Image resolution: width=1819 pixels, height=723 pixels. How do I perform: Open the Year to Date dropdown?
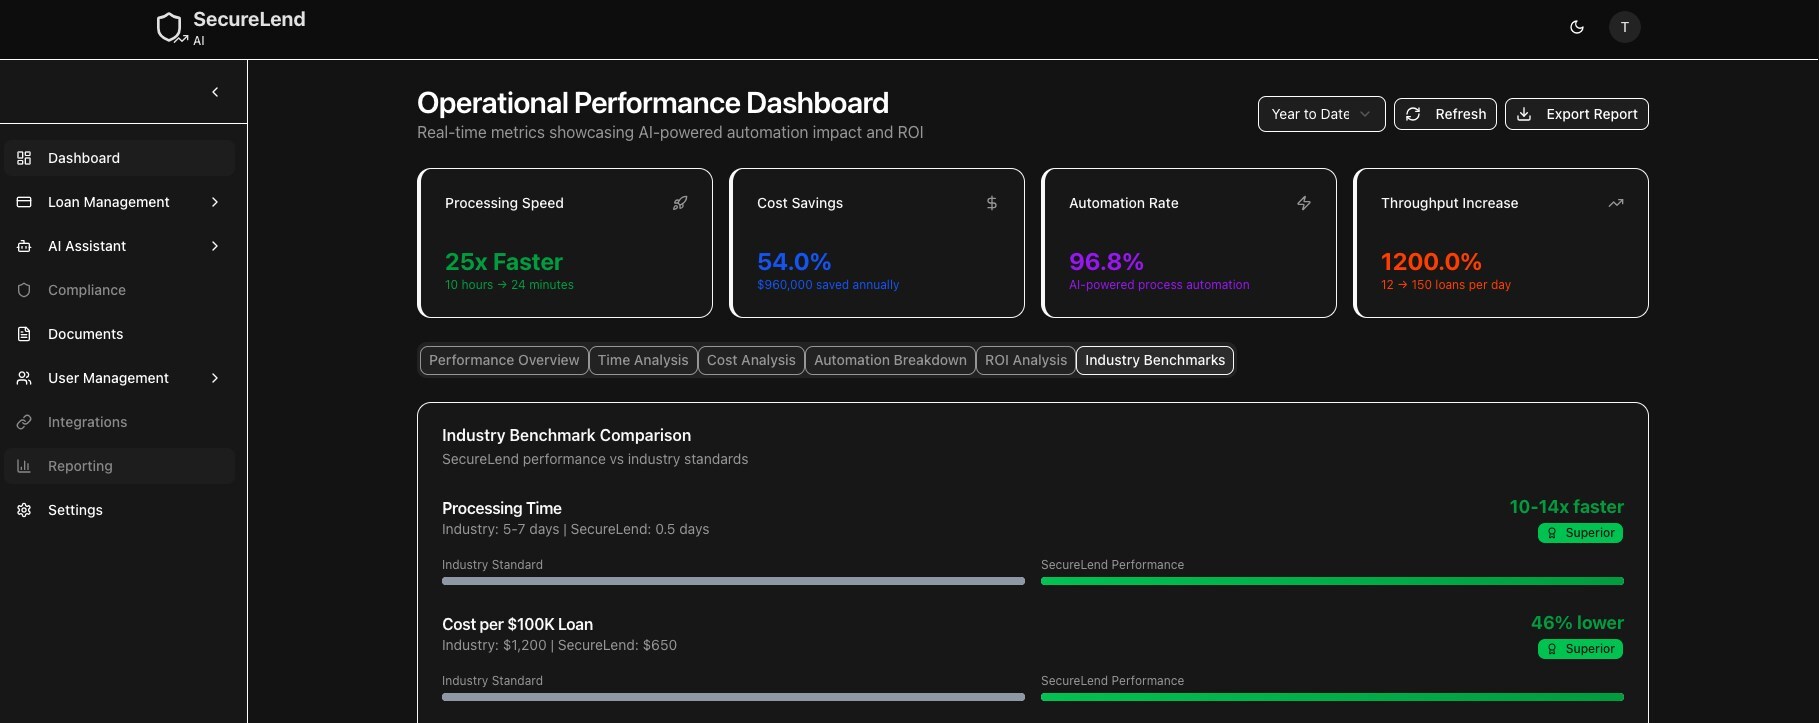pos(1321,114)
